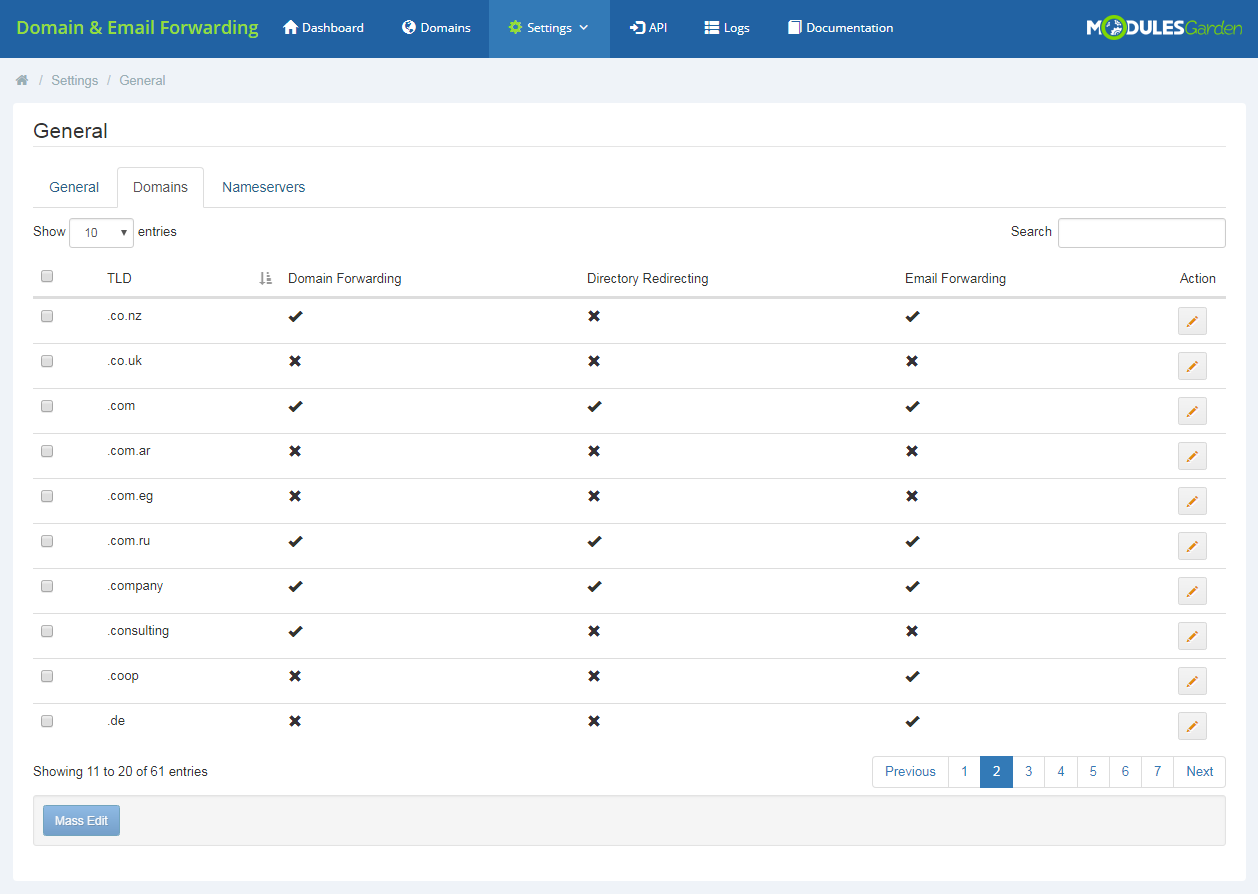Open the edit pencil for the .de row
The height and width of the screenshot is (894, 1258).
tap(1191, 725)
